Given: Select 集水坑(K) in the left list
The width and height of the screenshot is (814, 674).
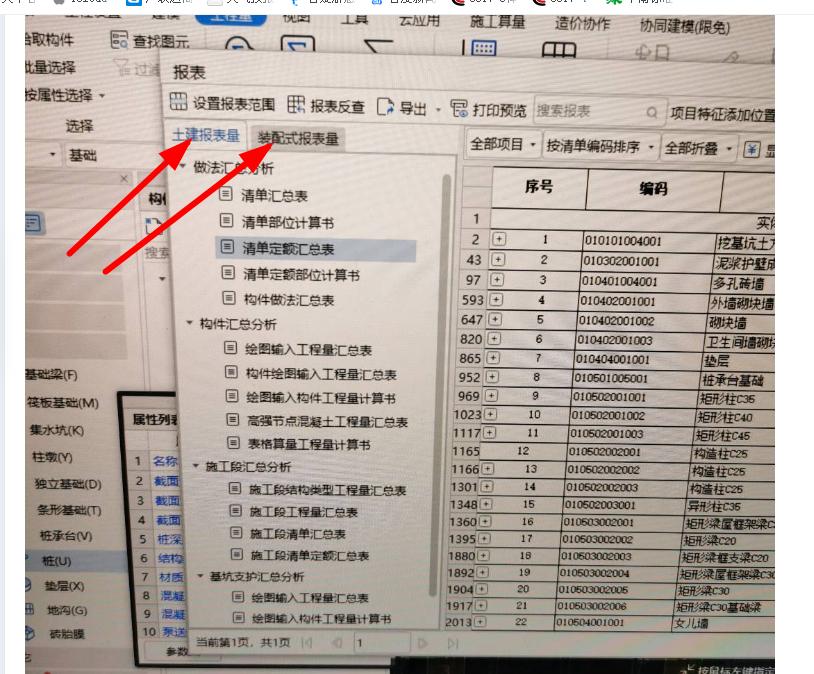Looking at the screenshot, I should tap(57, 430).
